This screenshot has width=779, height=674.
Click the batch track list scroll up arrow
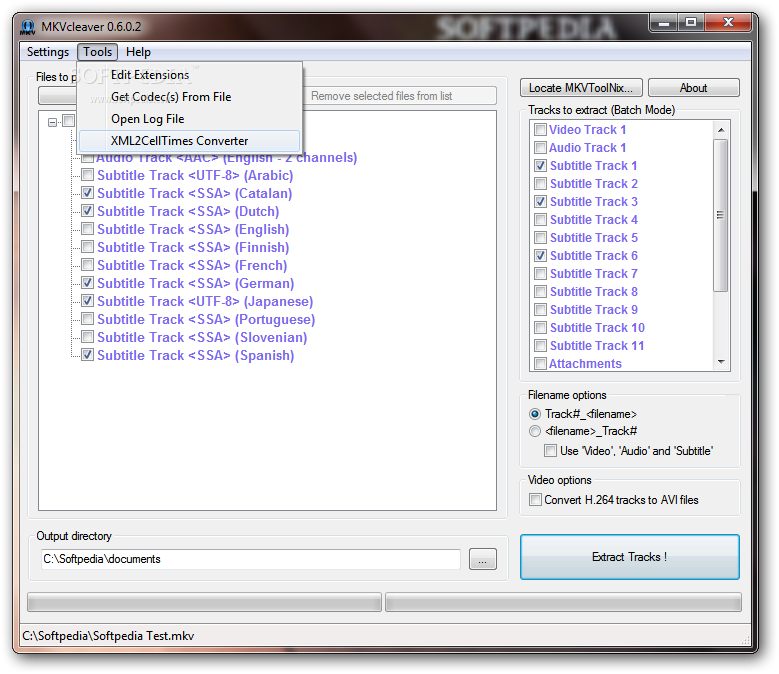(721, 130)
